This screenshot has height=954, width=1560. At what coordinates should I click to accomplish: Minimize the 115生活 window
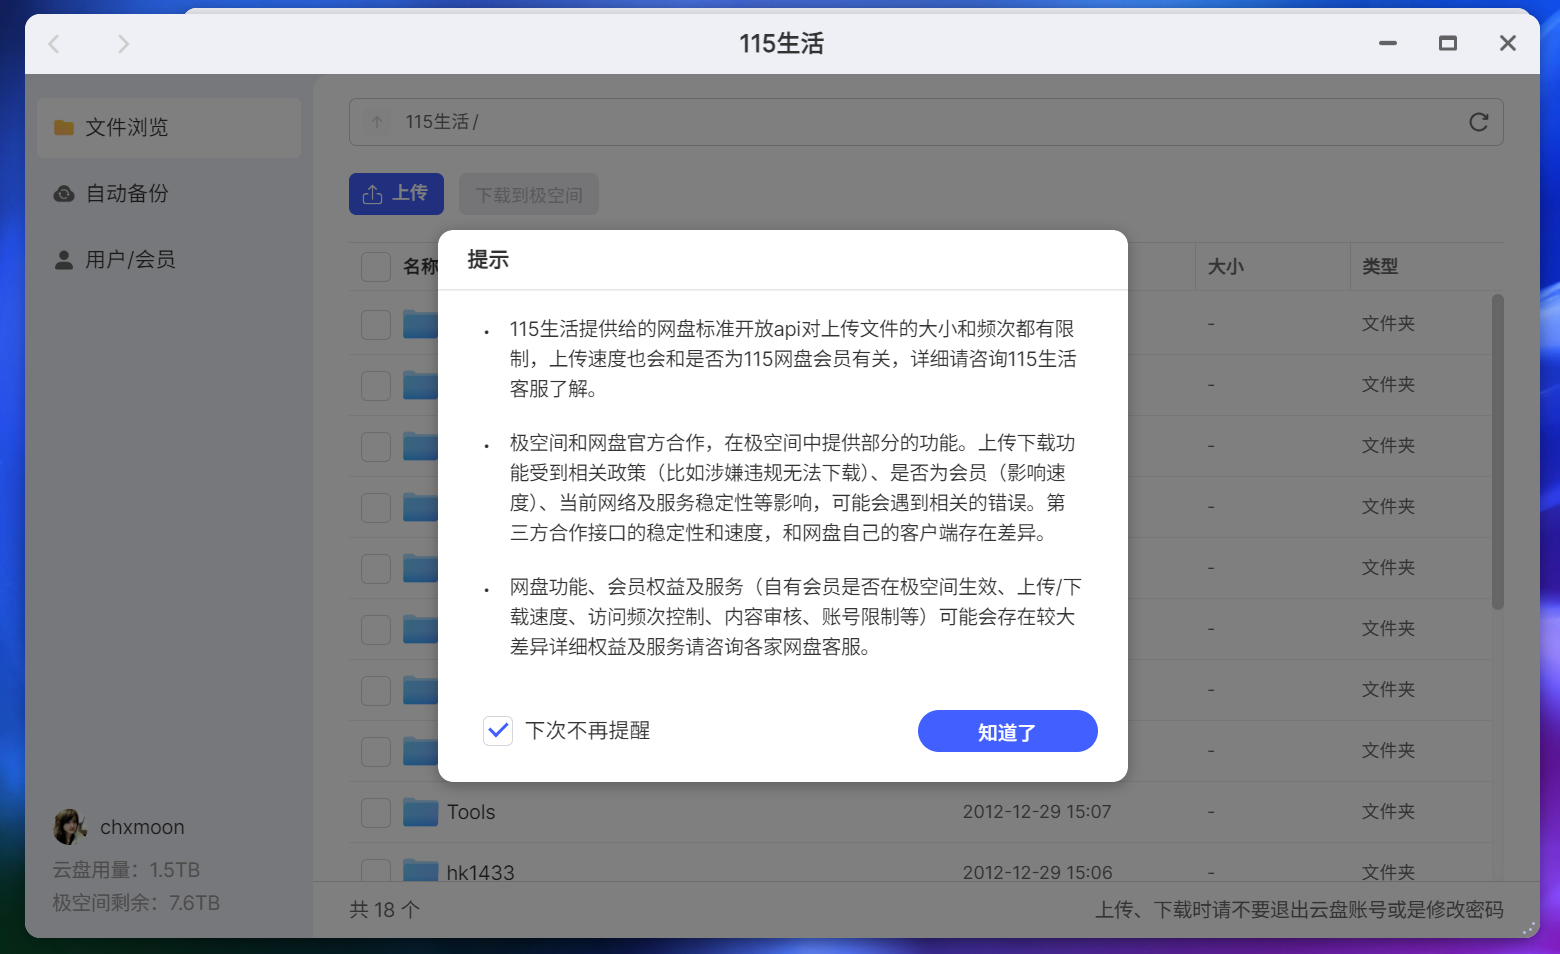(x=1388, y=43)
